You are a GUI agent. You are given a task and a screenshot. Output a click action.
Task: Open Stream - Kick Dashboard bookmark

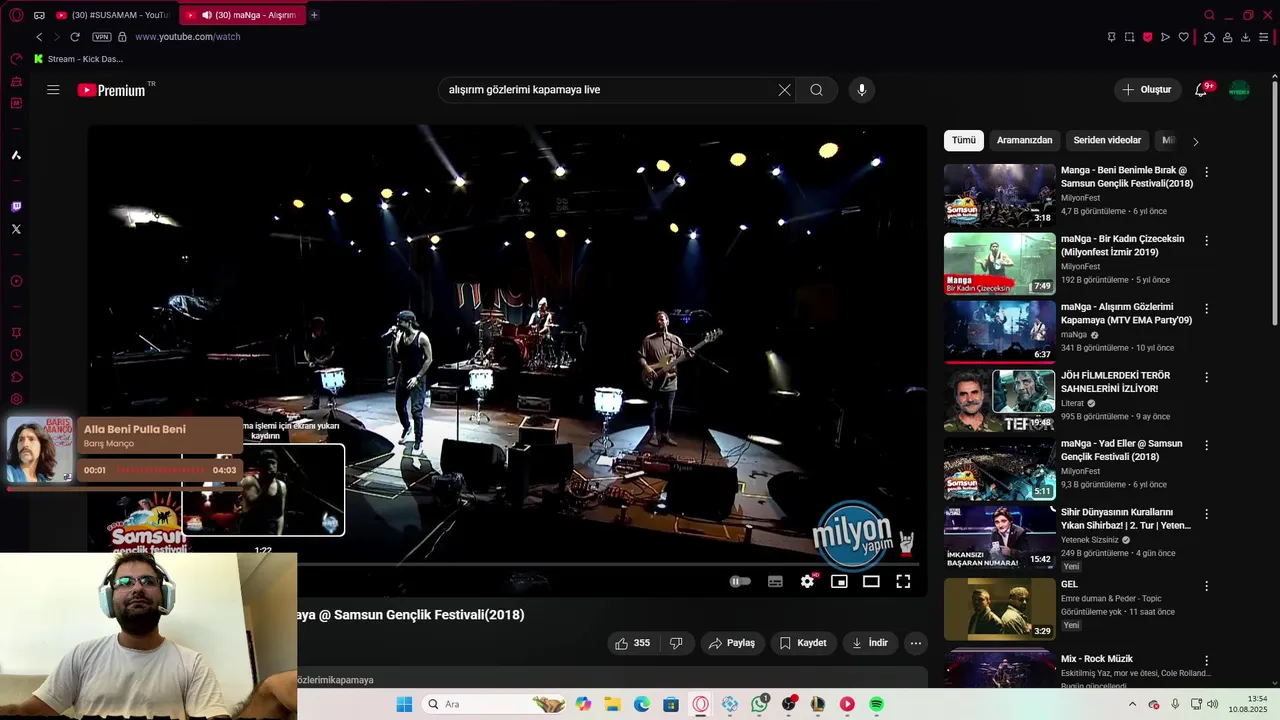(78, 59)
